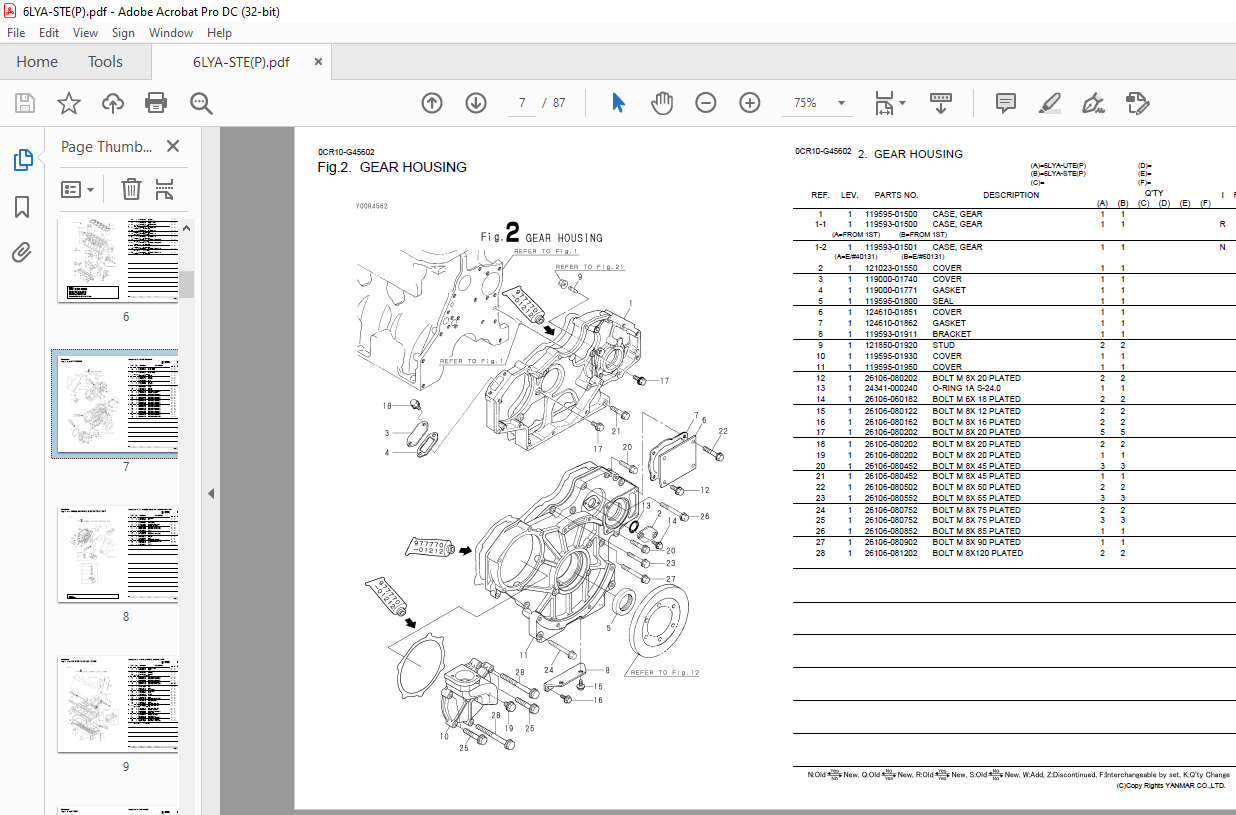The width and height of the screenshot is (1236, 815).
Task: Click the 'Fig.2. GEAR HOUSING' heading text
Action: (392, 167)
